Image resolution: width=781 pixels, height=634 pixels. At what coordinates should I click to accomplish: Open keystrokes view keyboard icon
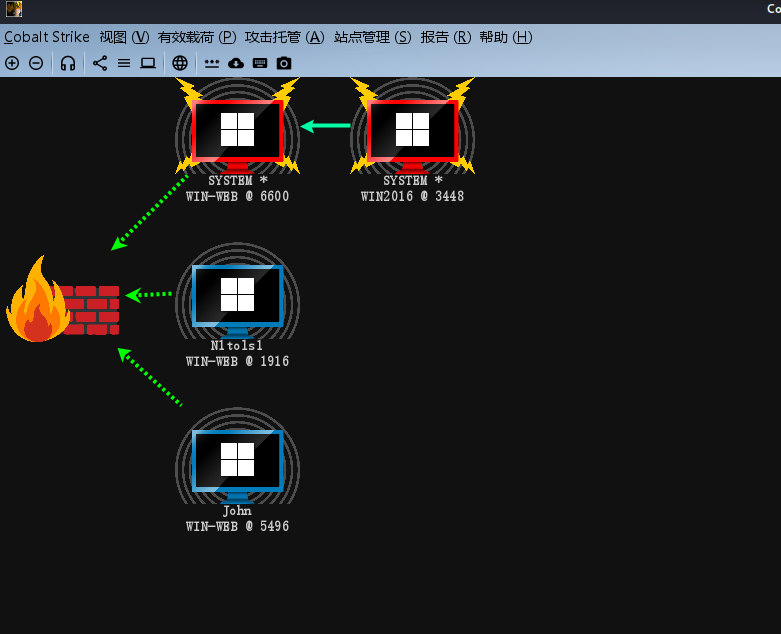[260, 63]
